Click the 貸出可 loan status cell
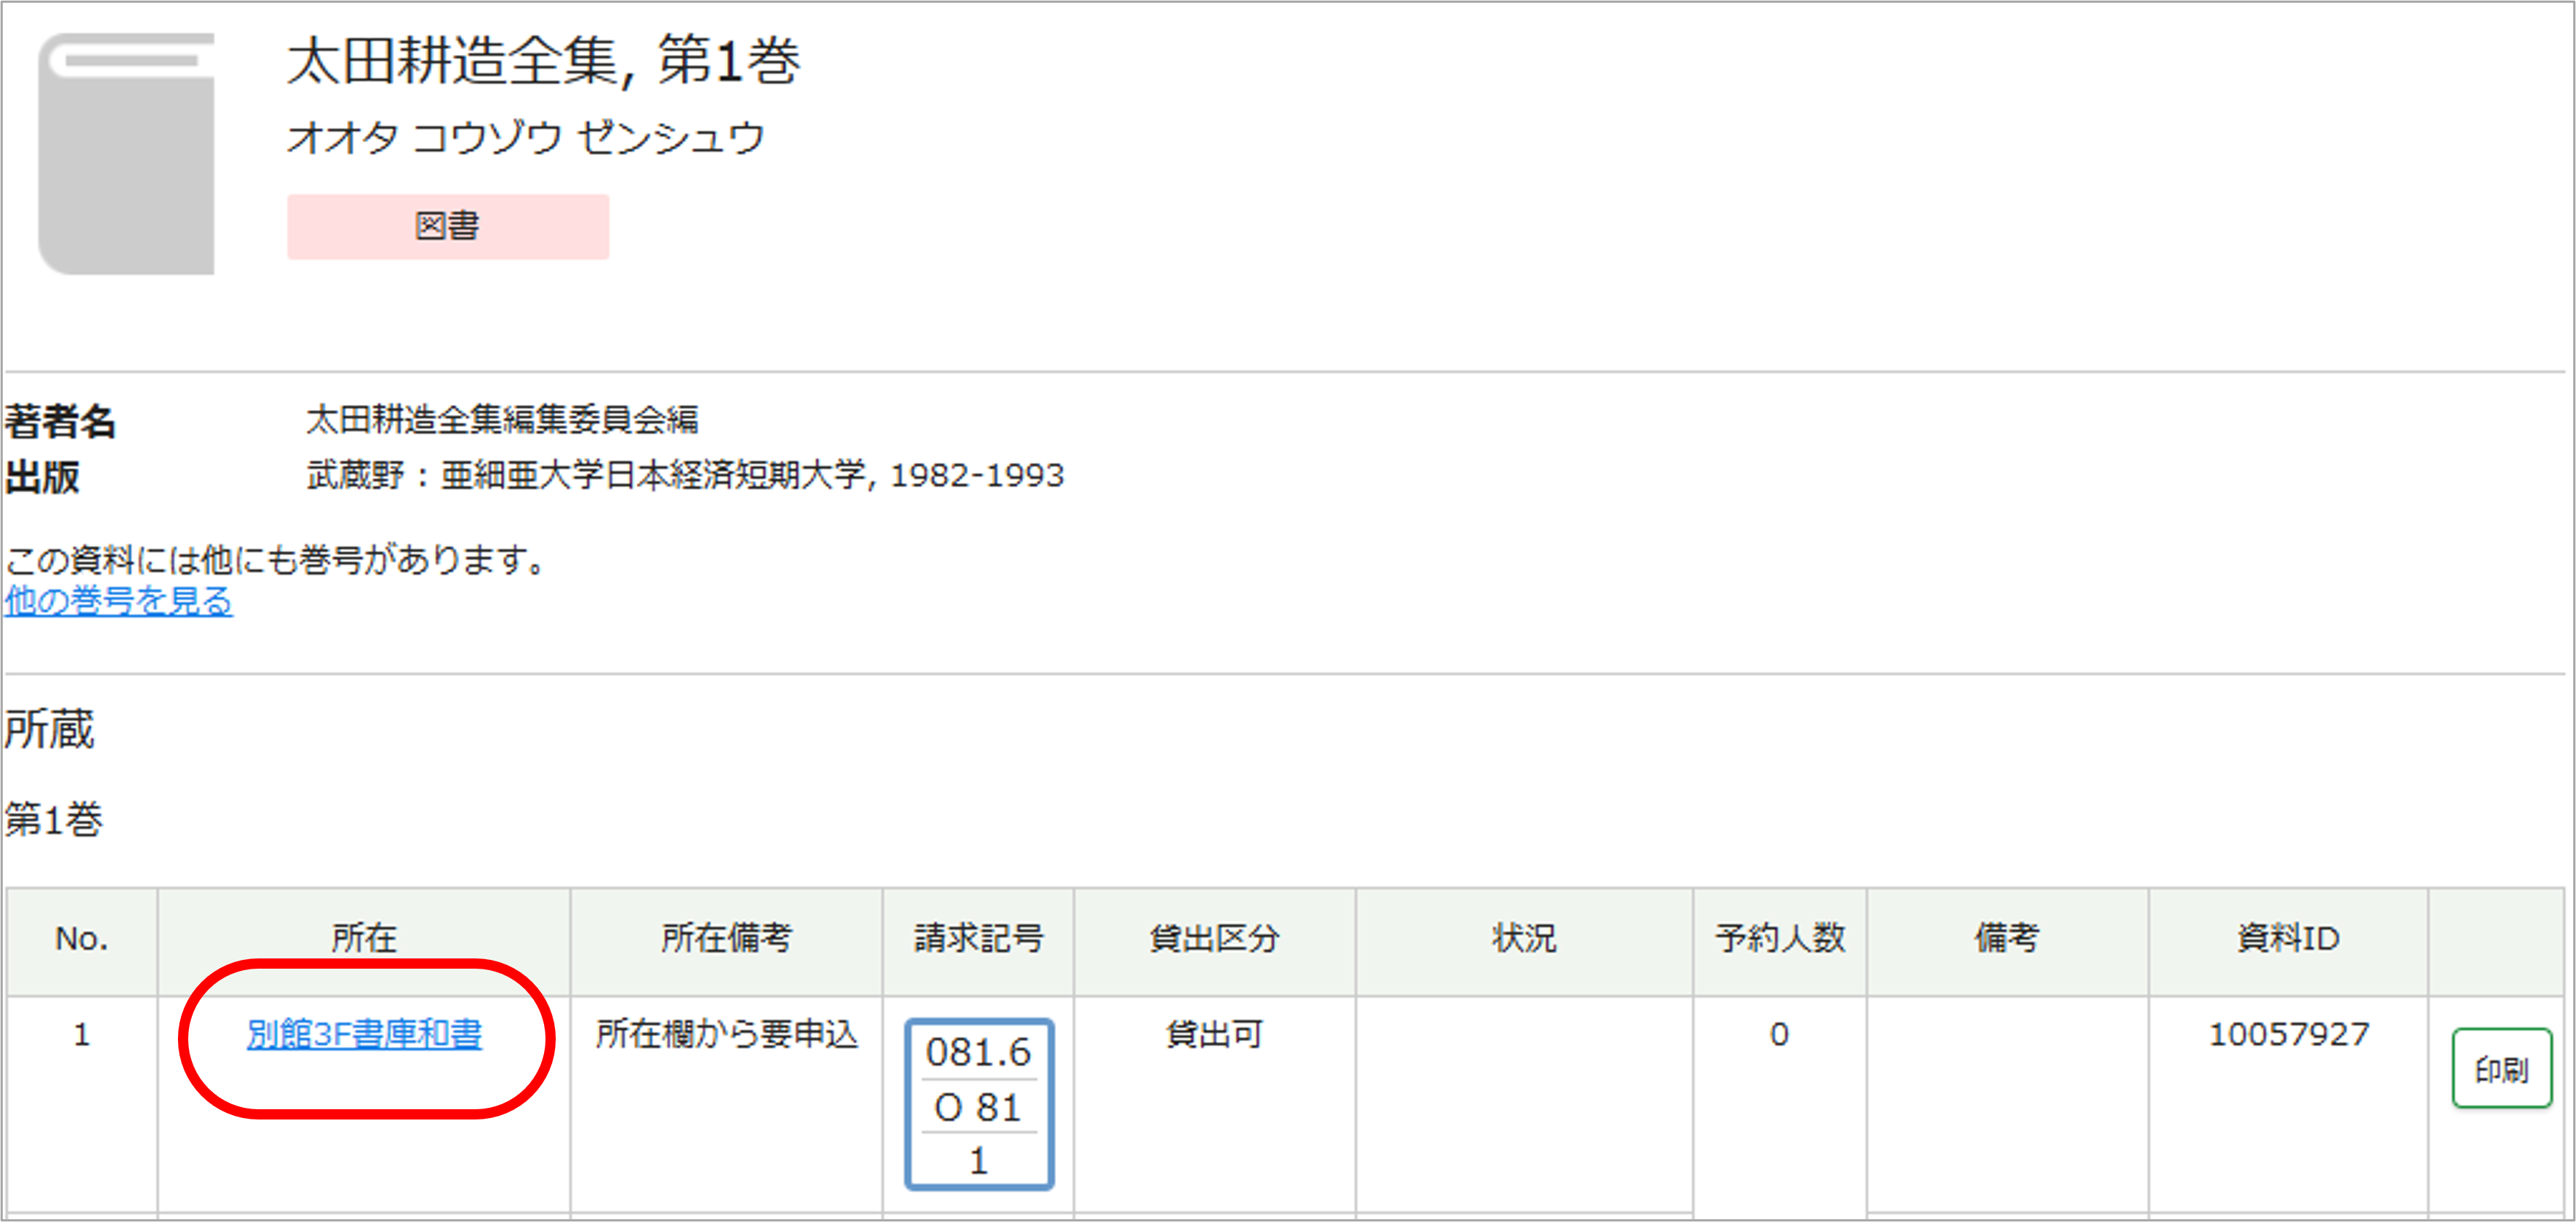The image size is (2576, 1222). tap(1214, 1034)
